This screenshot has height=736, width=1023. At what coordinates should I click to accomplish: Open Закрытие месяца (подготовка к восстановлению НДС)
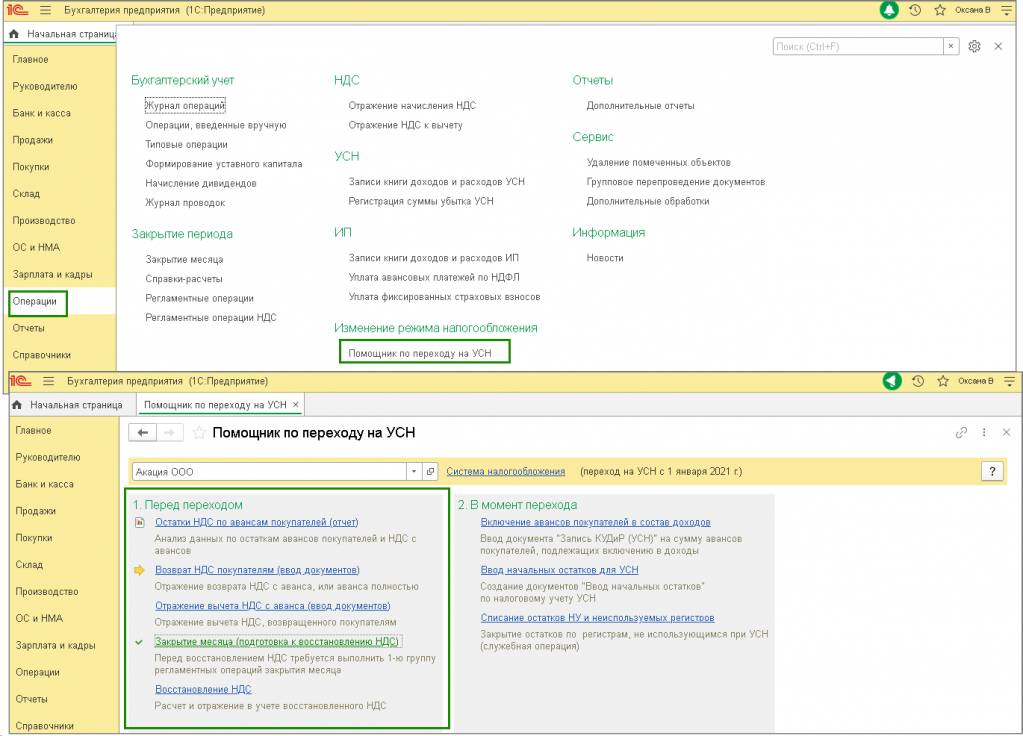click(x=277, y=641)
